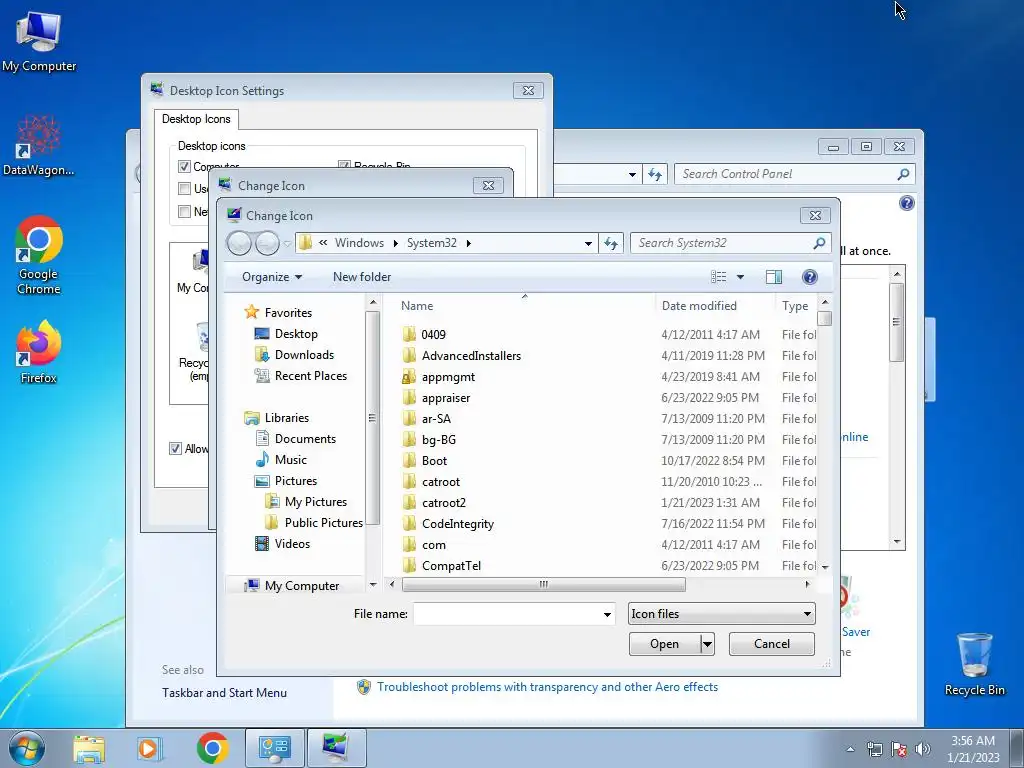Viewport: 1024px width, 768px height.
Task: Click the file list horizontal scrollbar thumb
Action: (x=543, y=584)
